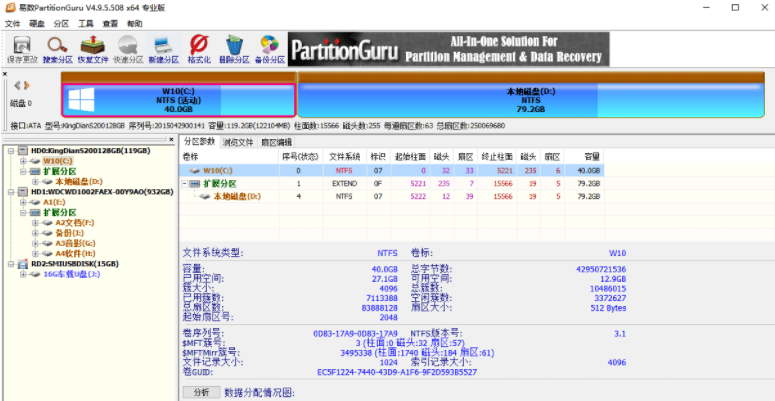Viewport: 775px width, 401px height.
Task: Switch to the 浏览文件 tab
Action: coord(238,142)
